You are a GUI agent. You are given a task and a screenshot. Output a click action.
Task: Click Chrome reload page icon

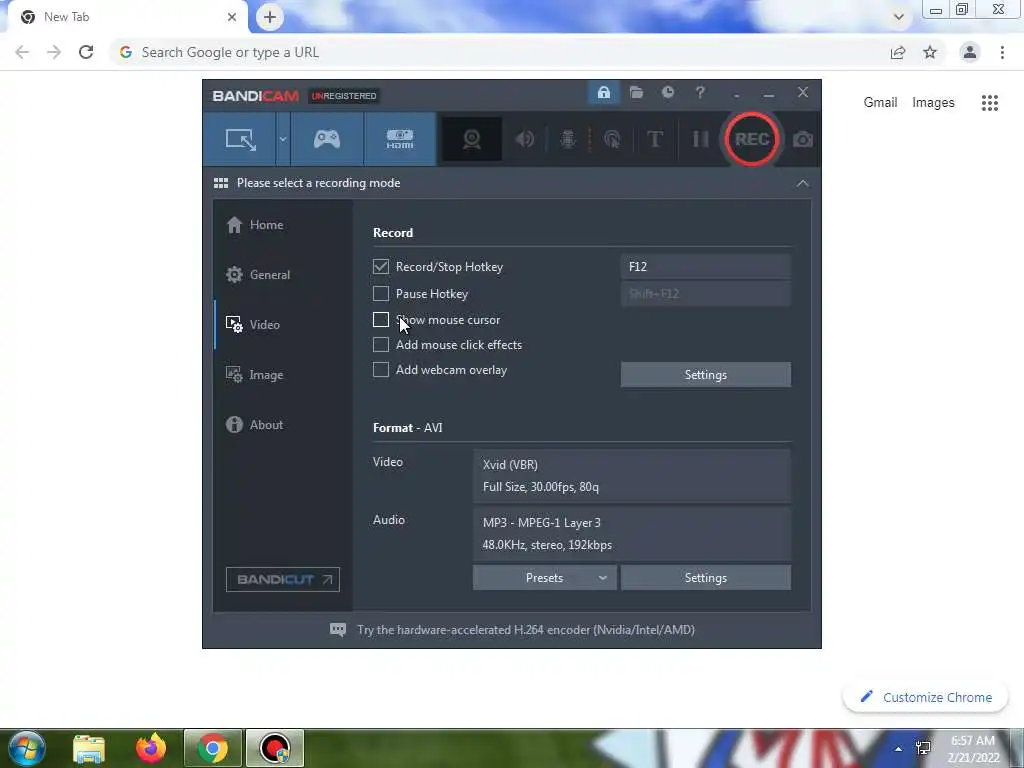(x=86, y=52)
